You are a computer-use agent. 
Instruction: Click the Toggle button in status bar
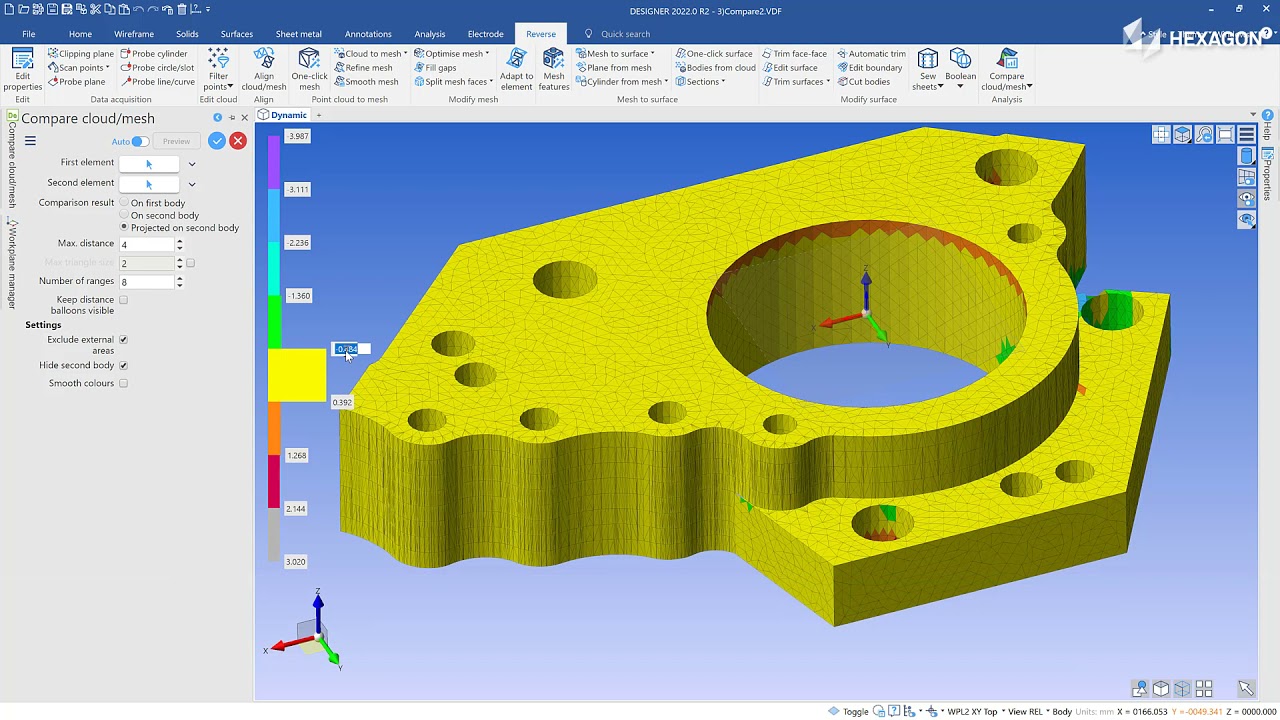[849, 712]
